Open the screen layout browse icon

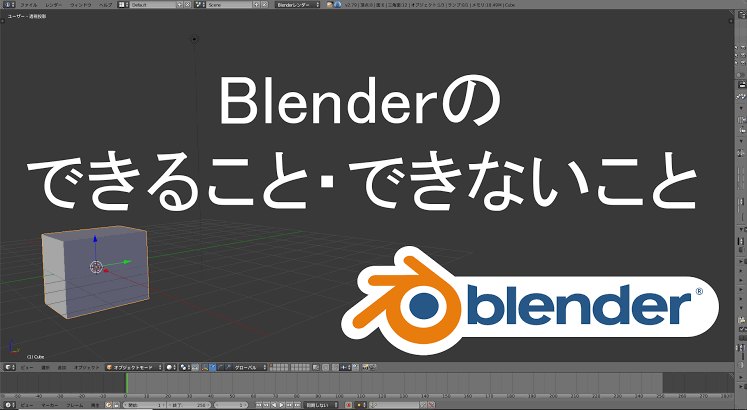(123, 5)
